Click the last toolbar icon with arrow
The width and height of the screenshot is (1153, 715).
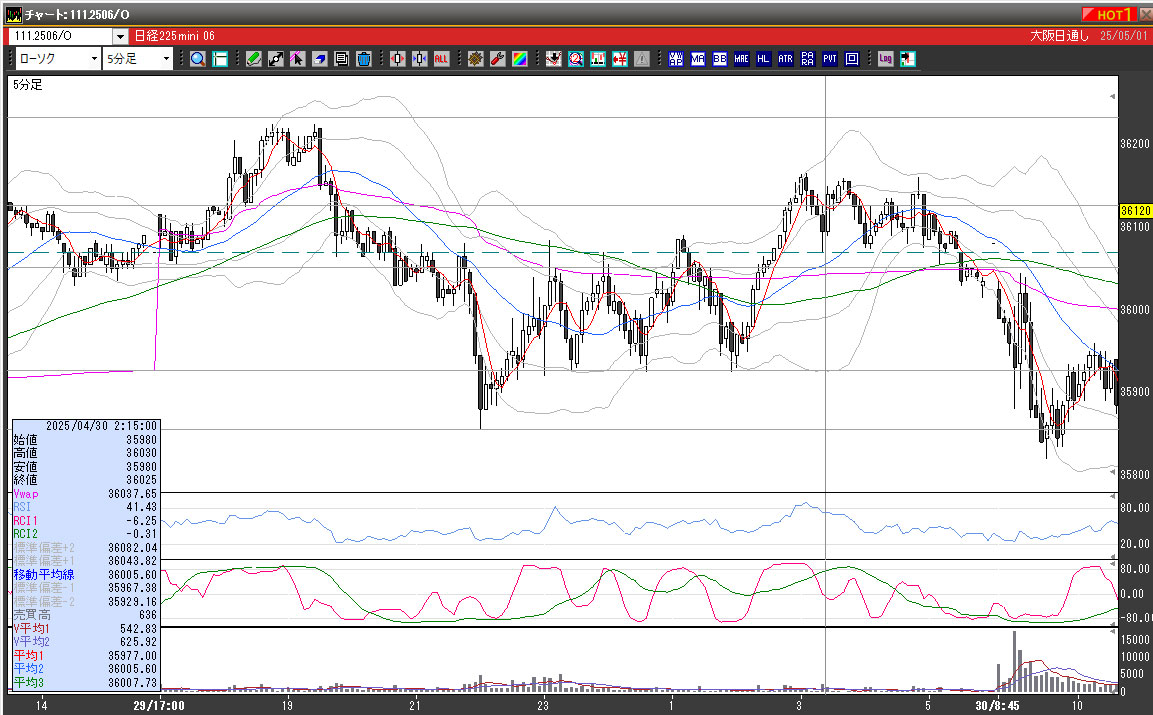click(x=907, y=59)
